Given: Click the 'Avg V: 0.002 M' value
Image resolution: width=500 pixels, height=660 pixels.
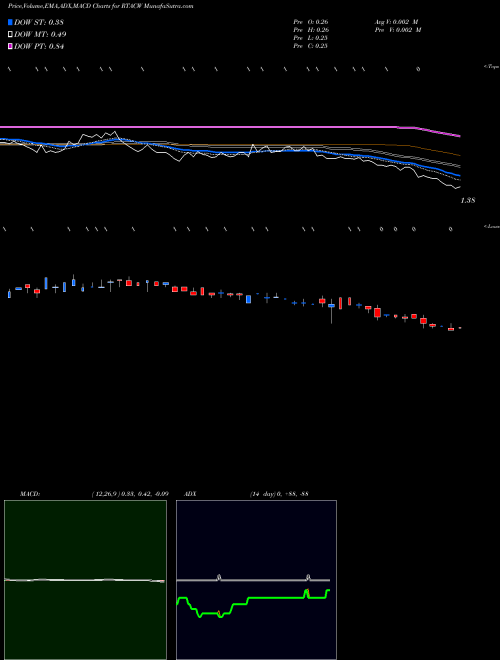Looking at the screenshot, I should pyautogui.click(x=396, y=22).
